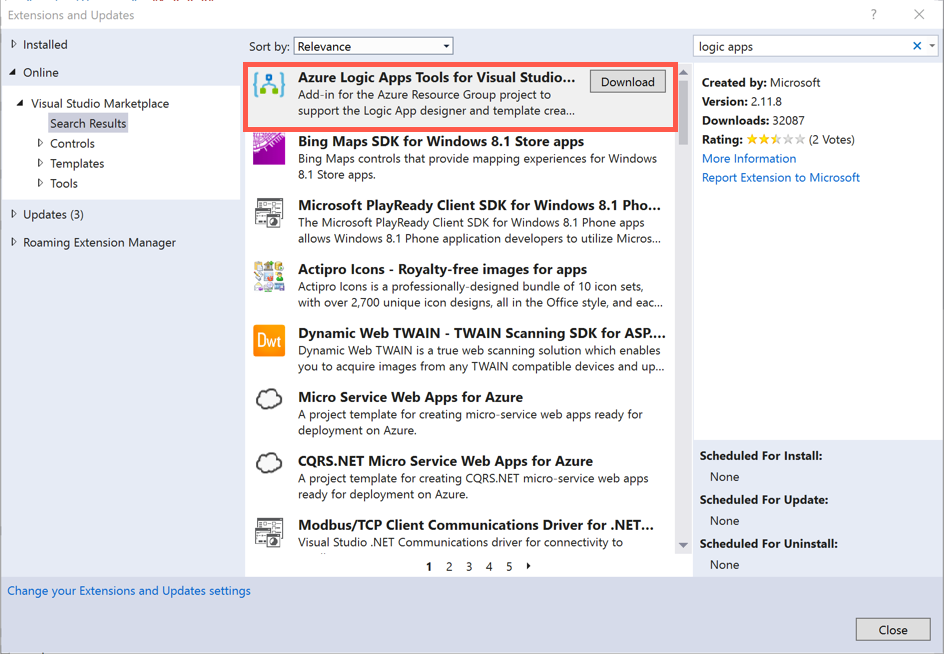The width and height of the screenshot is (944, 654).
Task: Click the results scrollbar up arrow
Action: point(683,72)
